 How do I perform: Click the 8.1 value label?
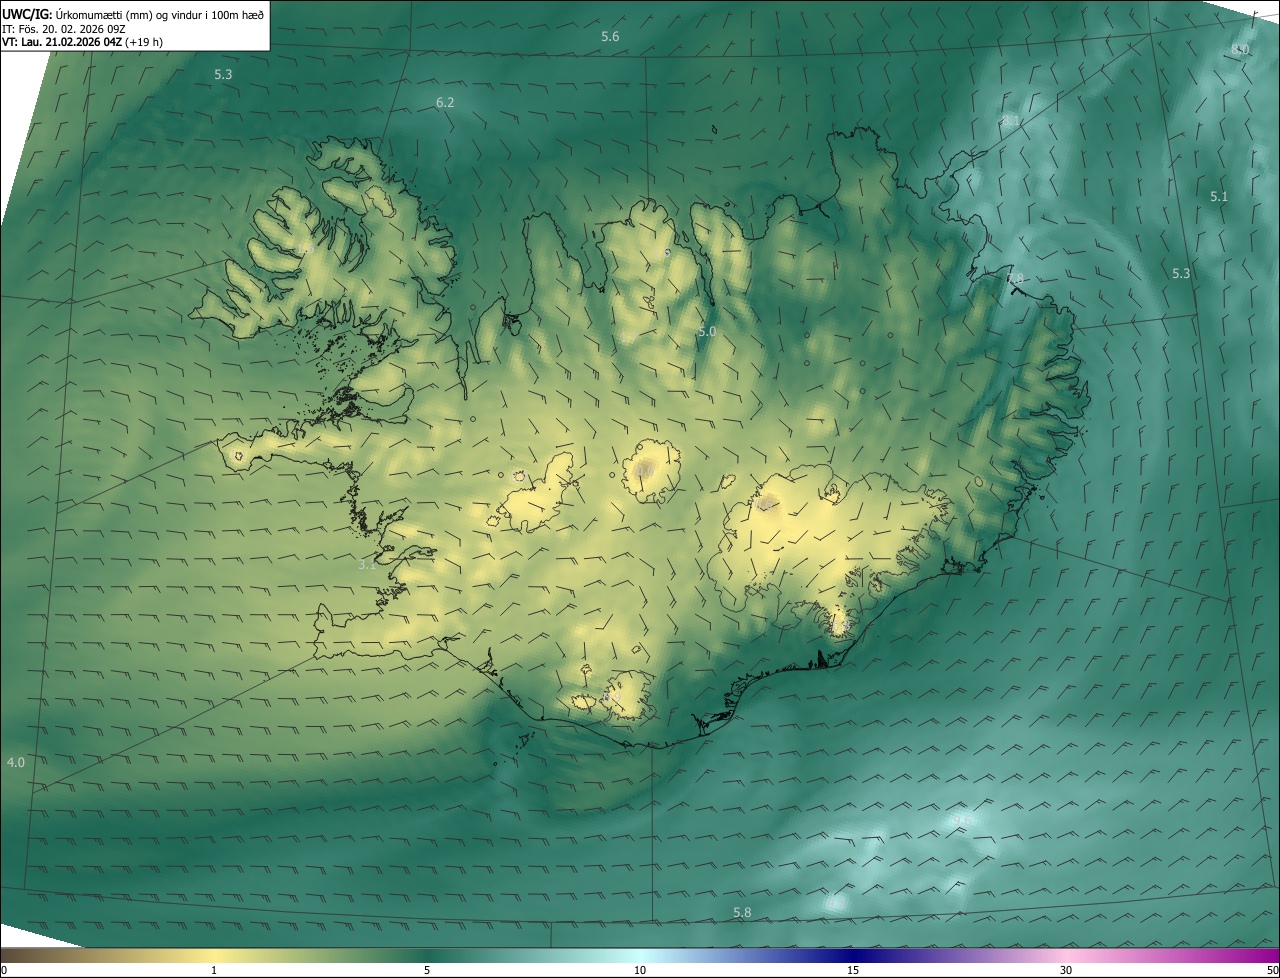(x=1011, y=120)
